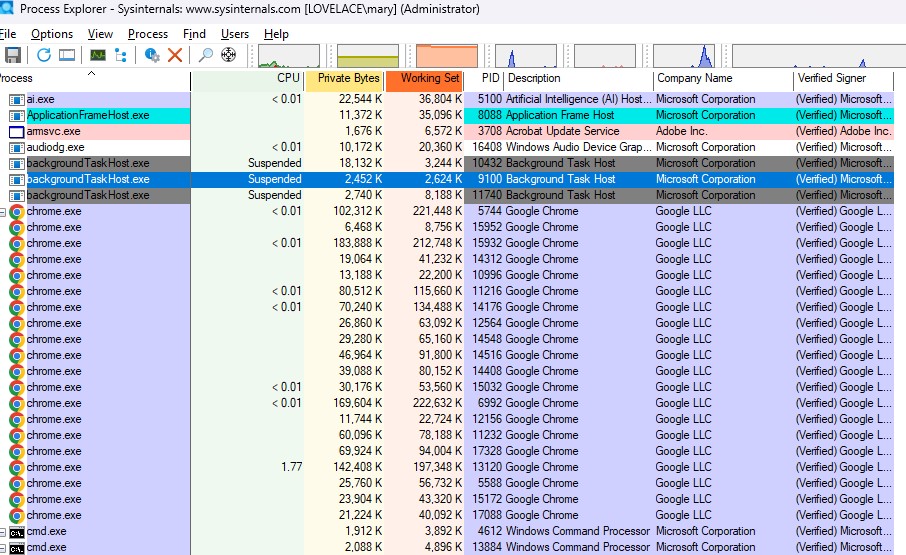Select the ai.exe process name
Image resolution: width=906 pixels, height=555 pixels.
[x=40, y=99]
